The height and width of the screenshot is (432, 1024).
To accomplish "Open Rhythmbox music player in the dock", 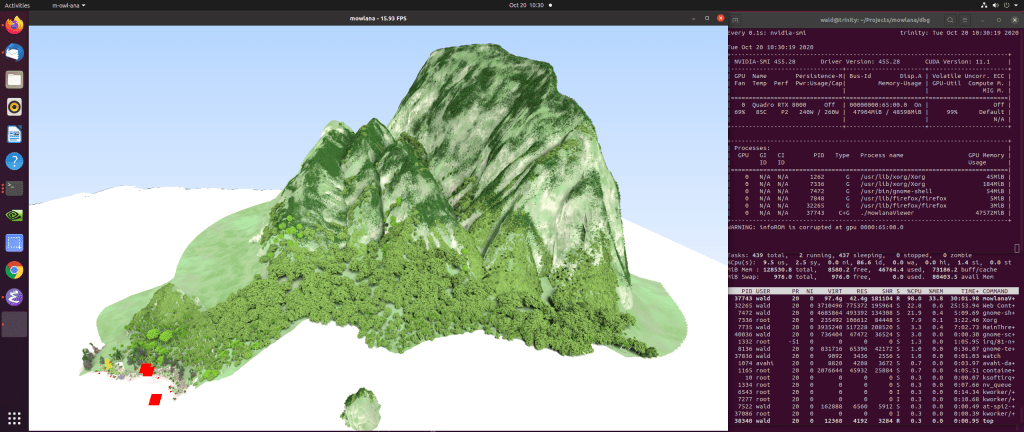I will click(x=14, y=107).
